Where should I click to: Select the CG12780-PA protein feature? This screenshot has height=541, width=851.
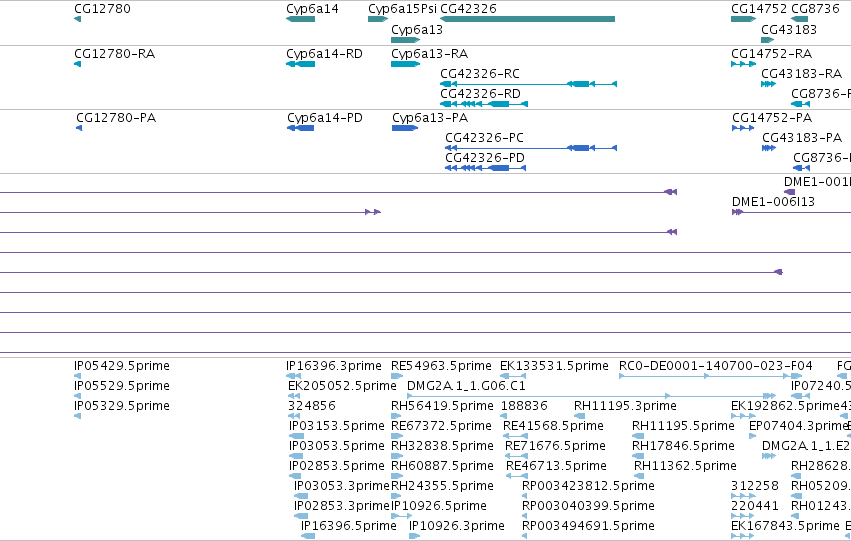point(79,128)
